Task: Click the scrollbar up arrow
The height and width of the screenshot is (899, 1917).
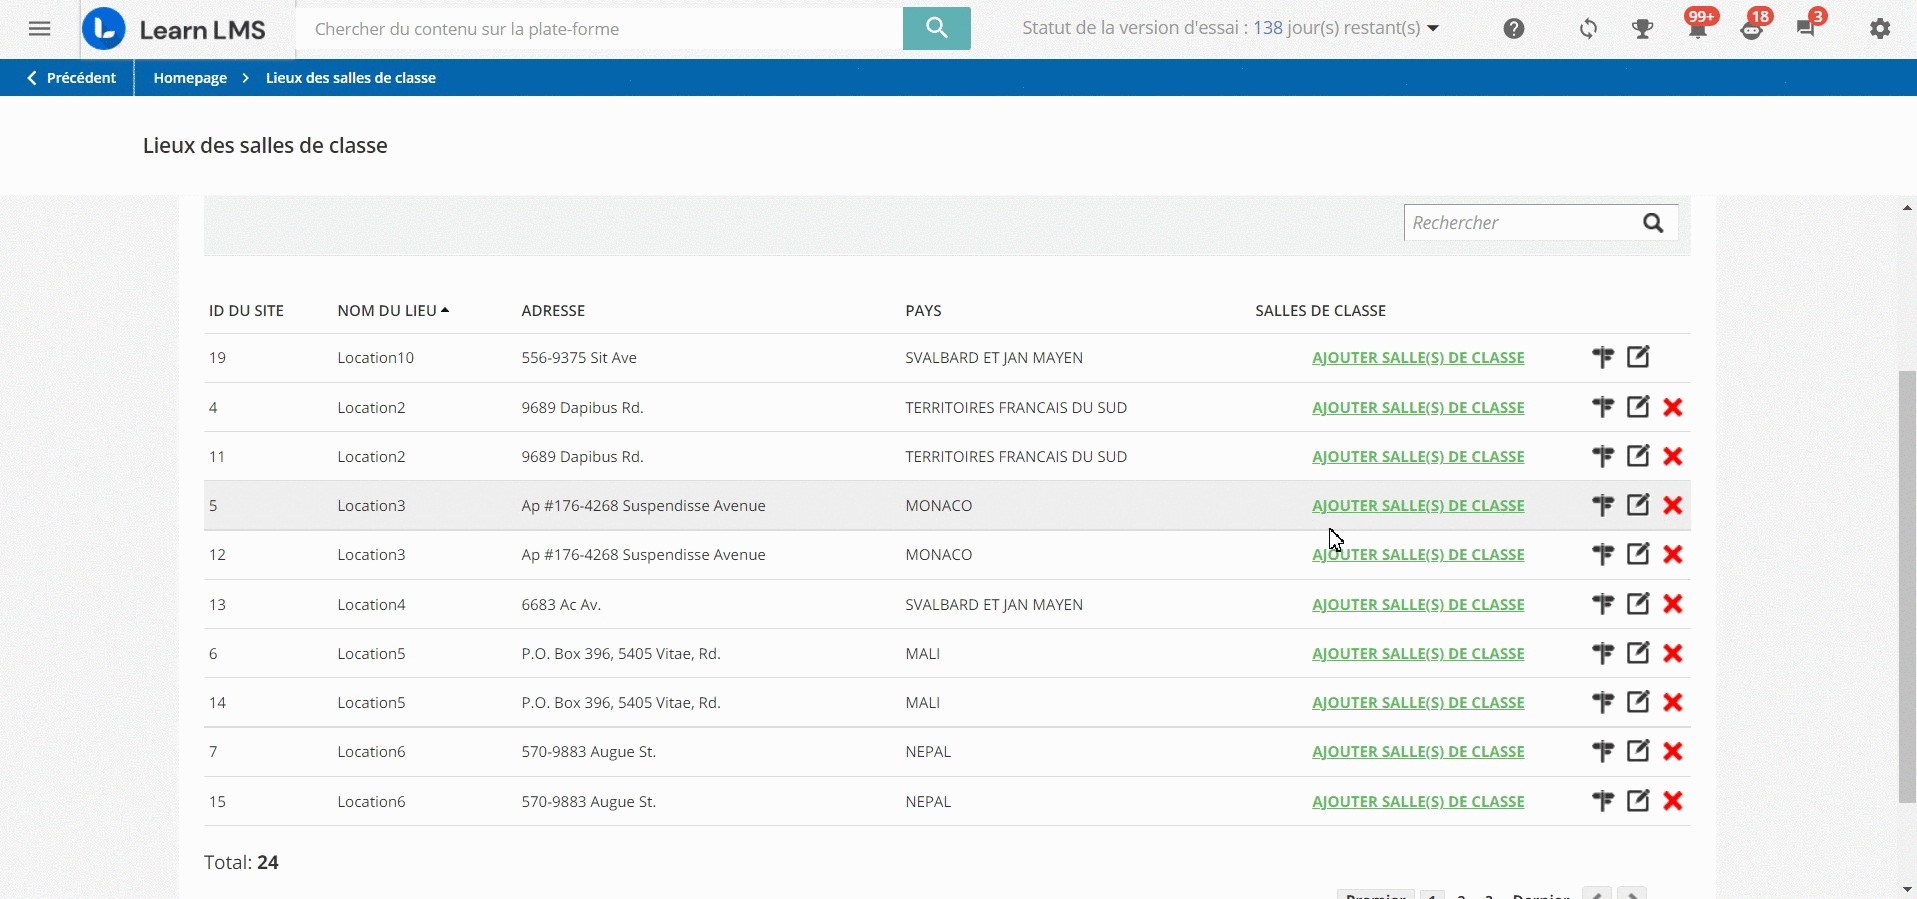Action: (1907, 208)
